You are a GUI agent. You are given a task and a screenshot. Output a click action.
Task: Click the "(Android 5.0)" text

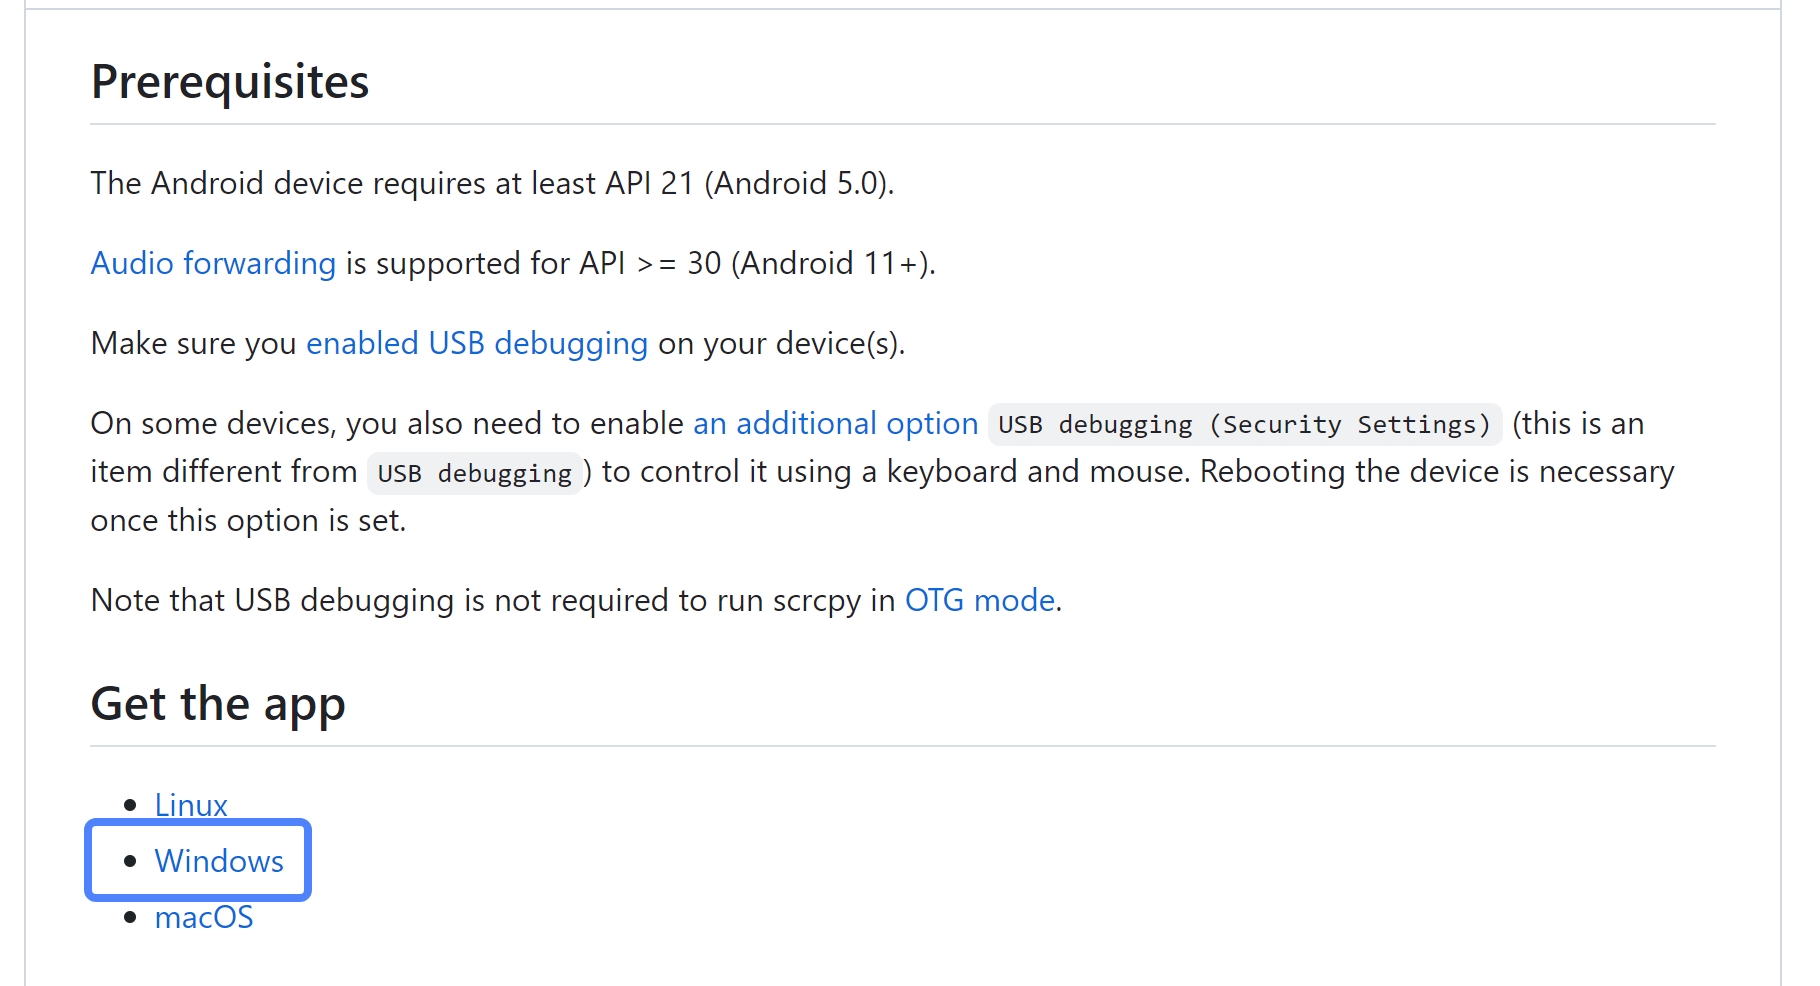click(x=798, y=183)
